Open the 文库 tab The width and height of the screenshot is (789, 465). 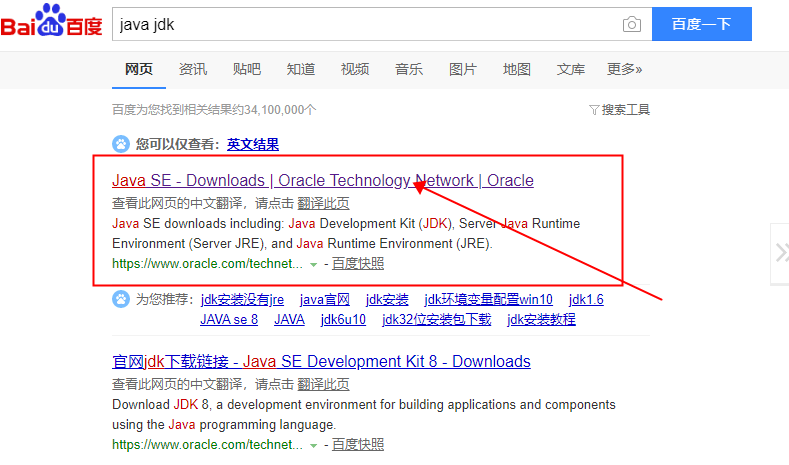[x=571, y=69]
